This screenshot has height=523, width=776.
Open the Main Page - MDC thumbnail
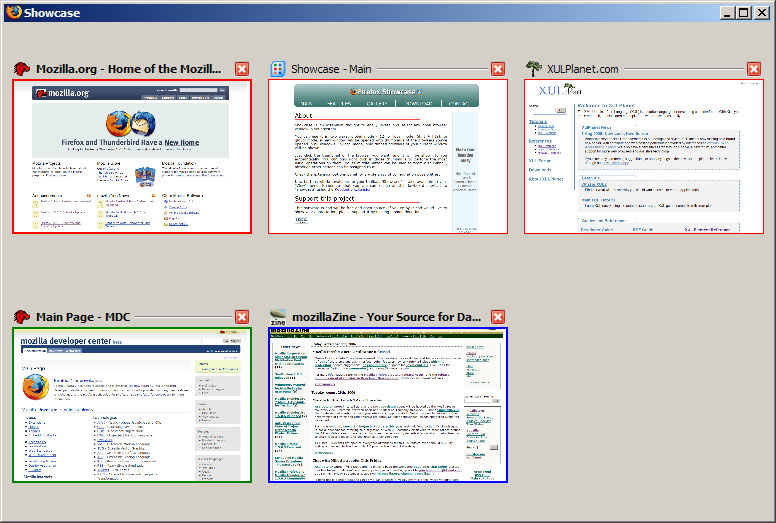pyautogui.click(x=132, y=405)
